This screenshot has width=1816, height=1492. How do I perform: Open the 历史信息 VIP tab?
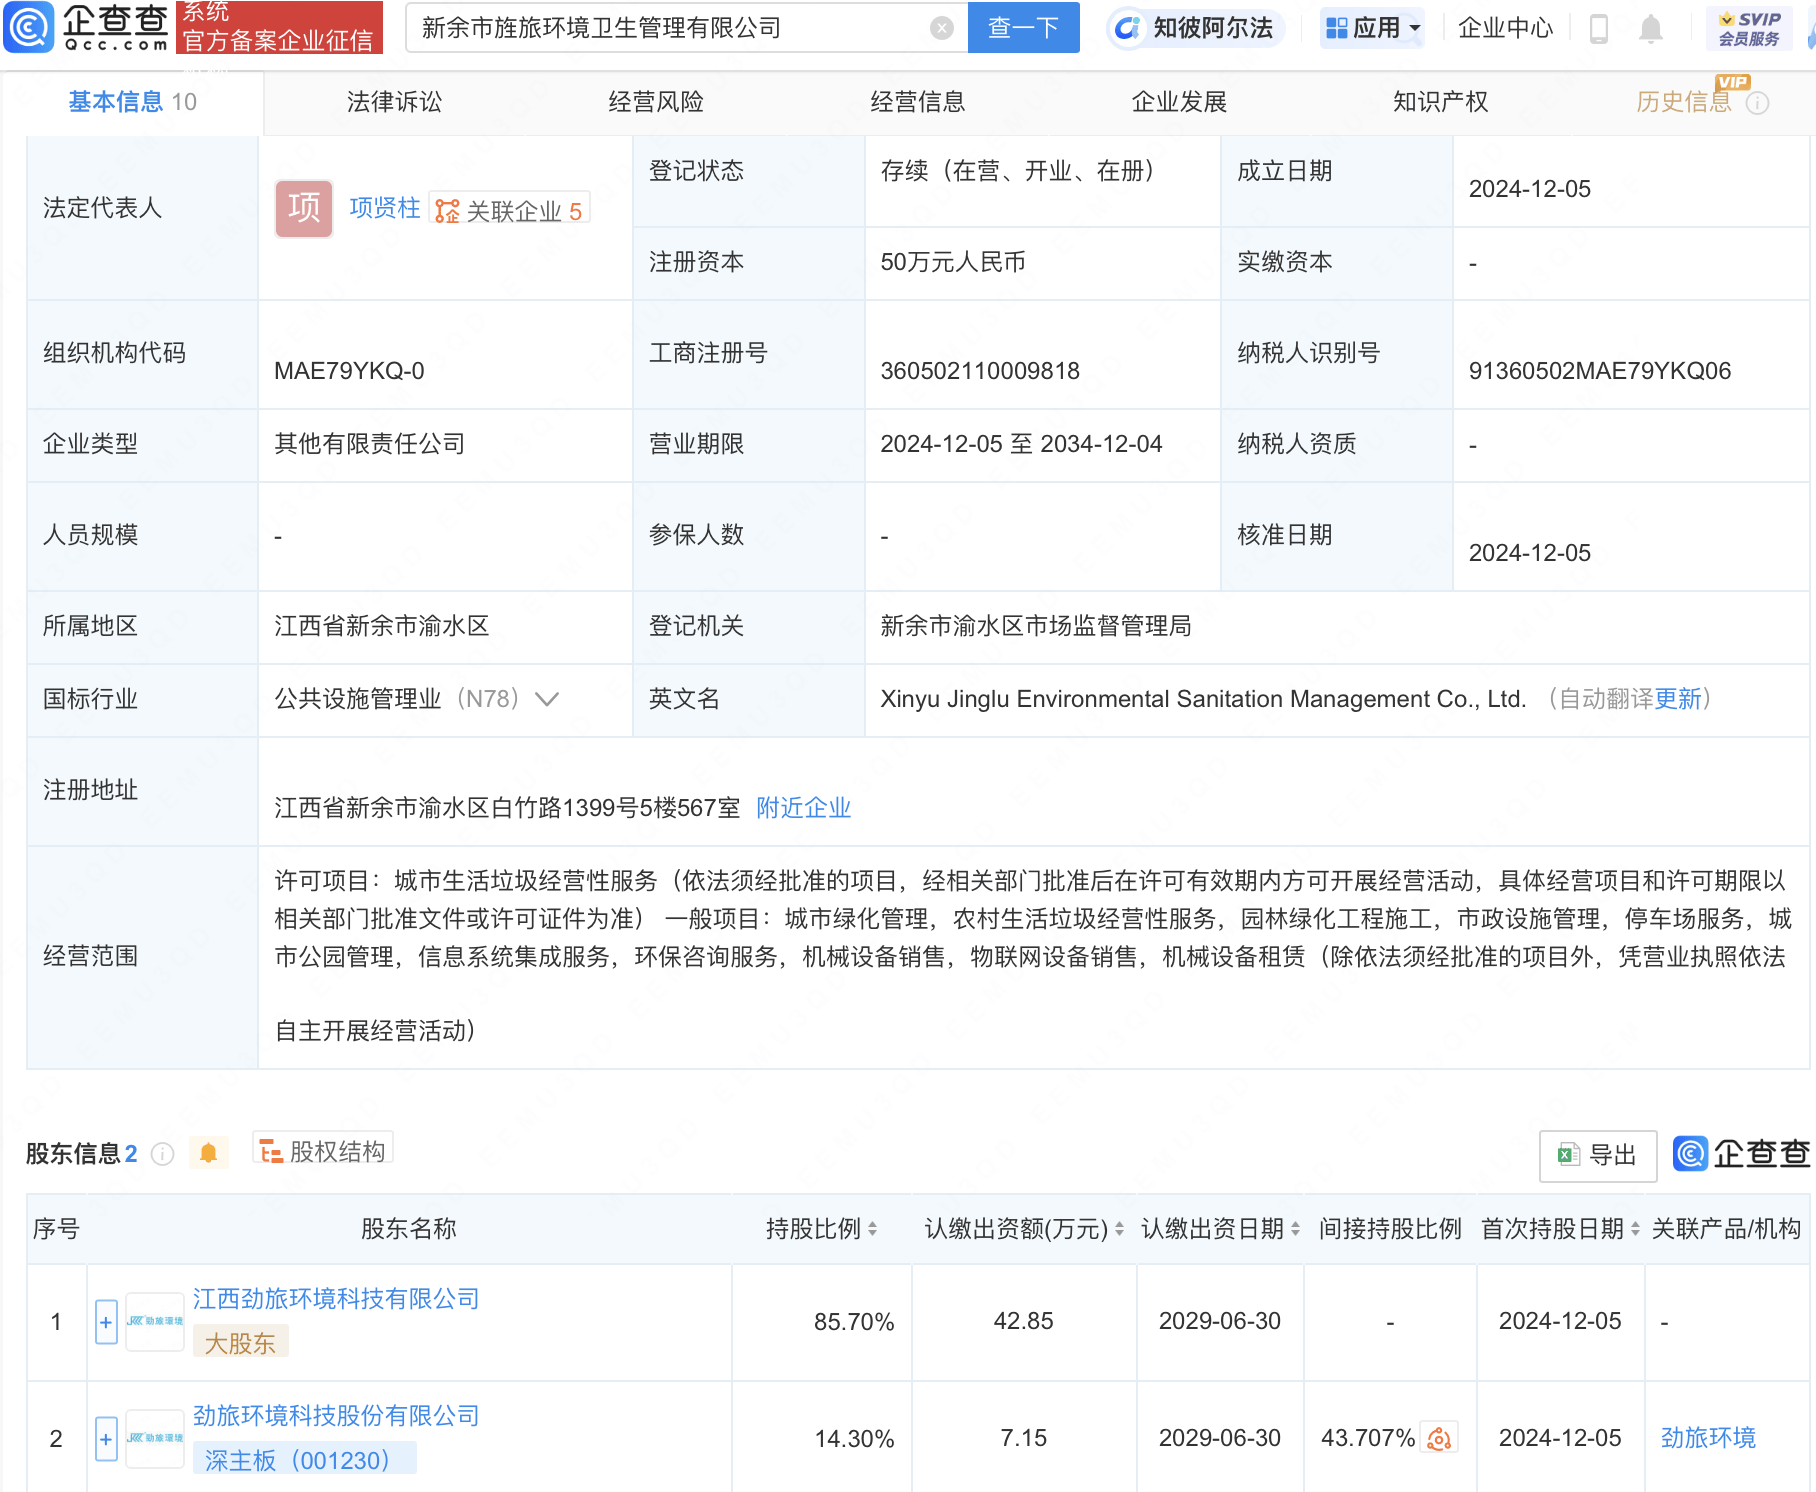(1684, 102)
